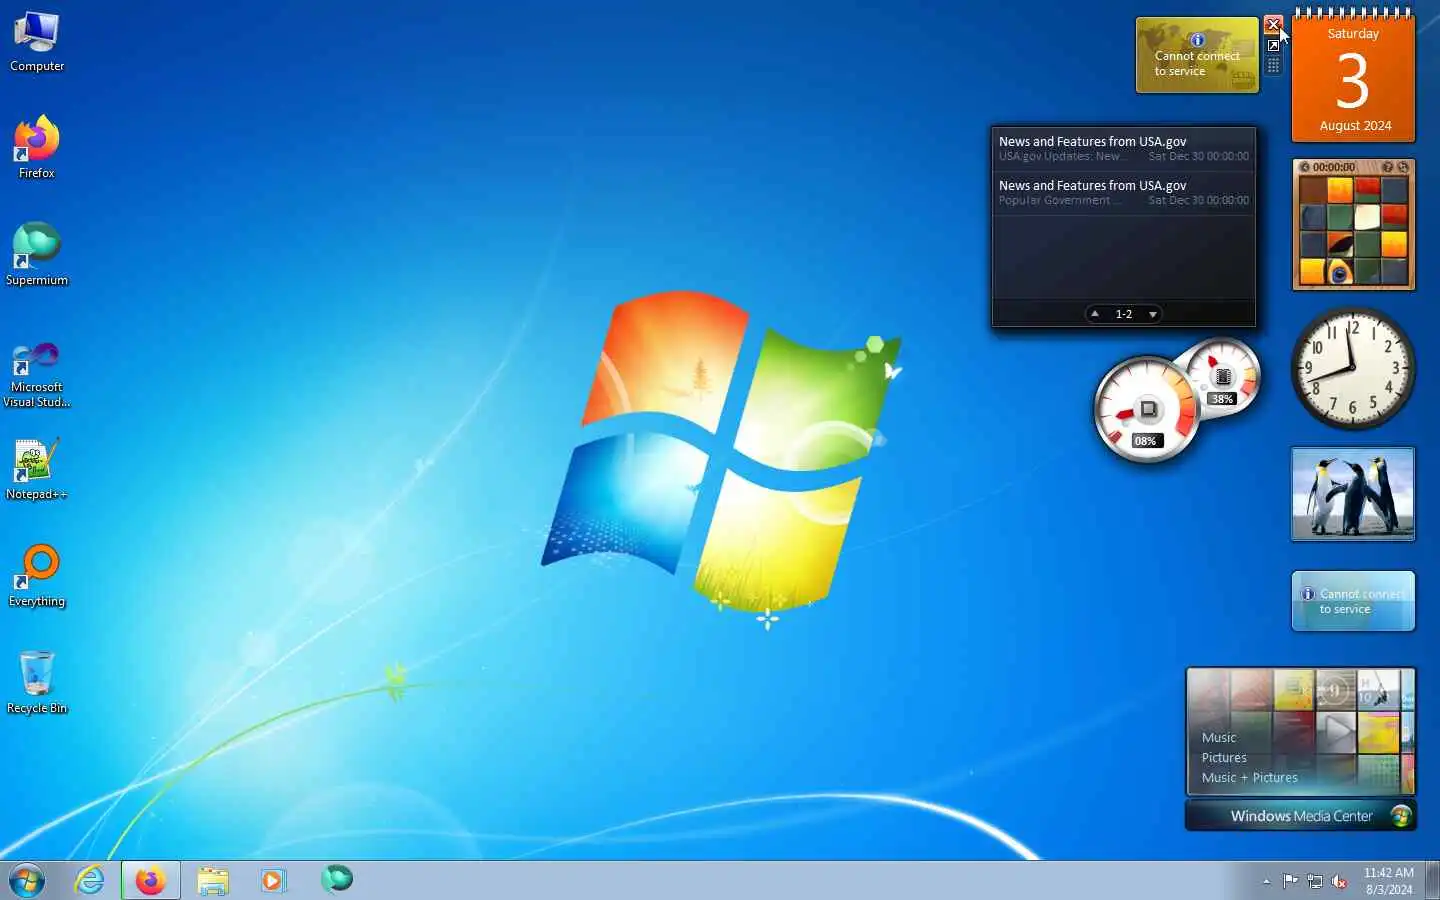Select Pictures in Media Center gadget

(x=1224, y=757)
